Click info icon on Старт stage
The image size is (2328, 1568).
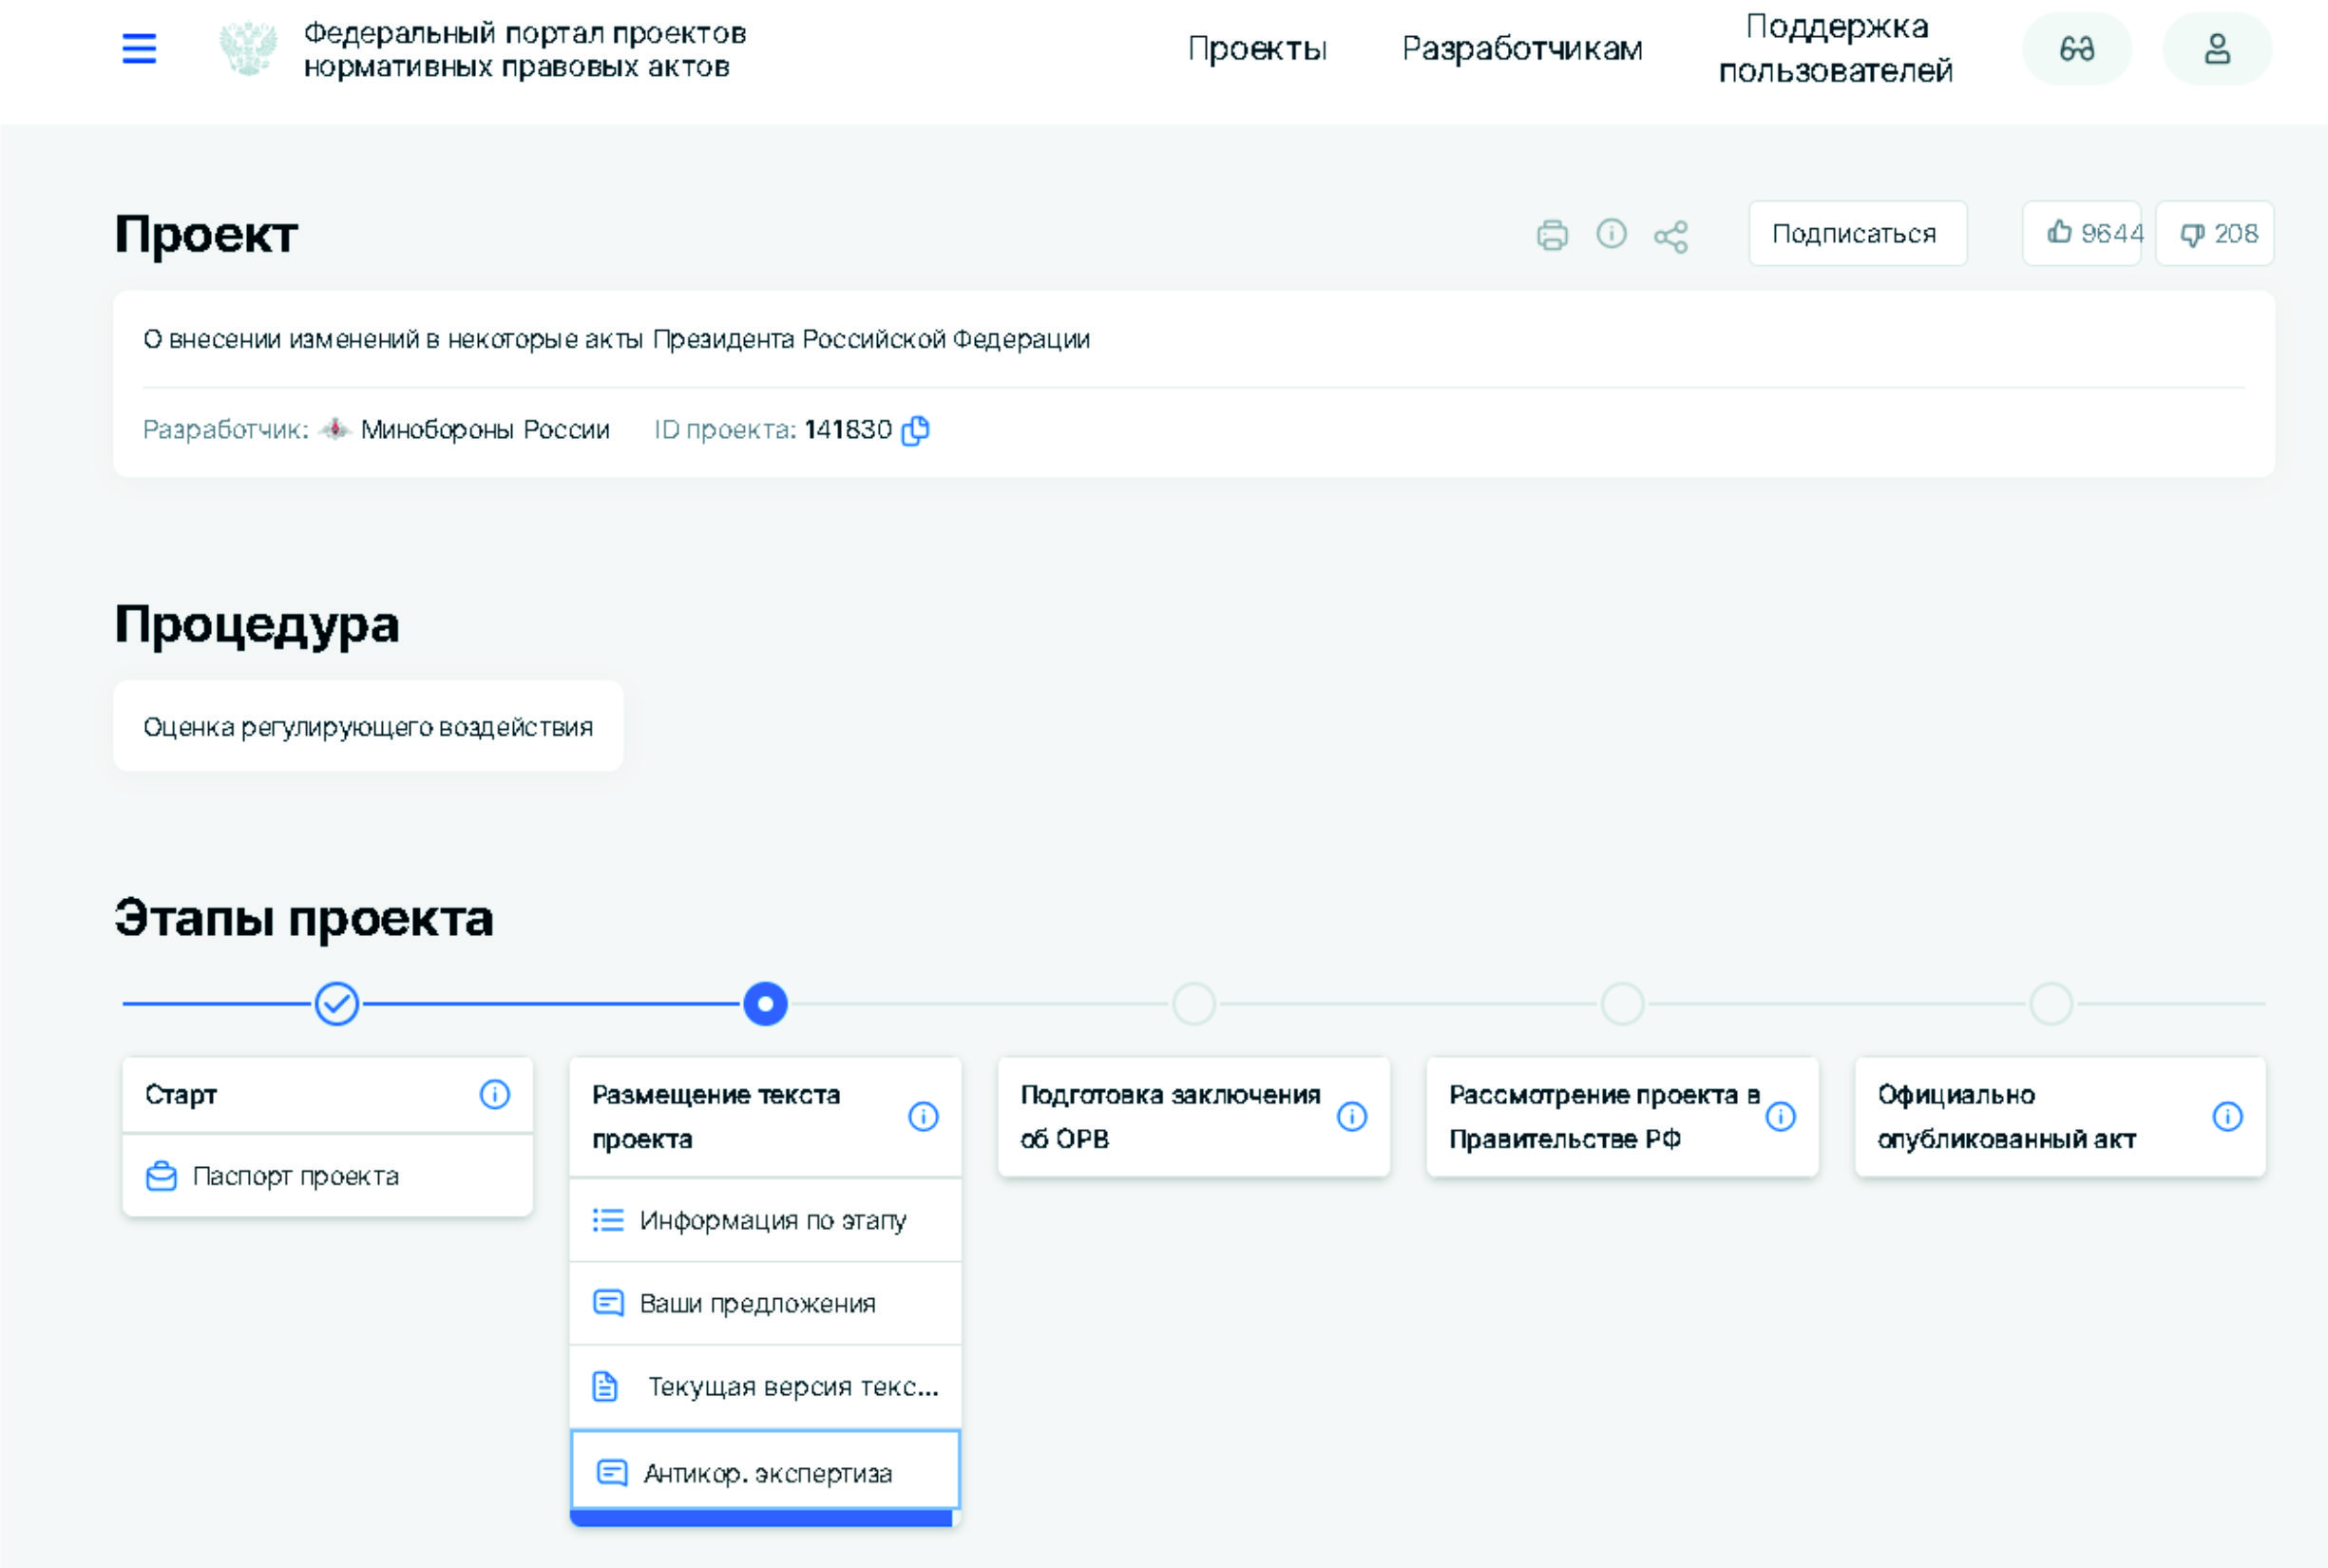[x=494, y=1094]
